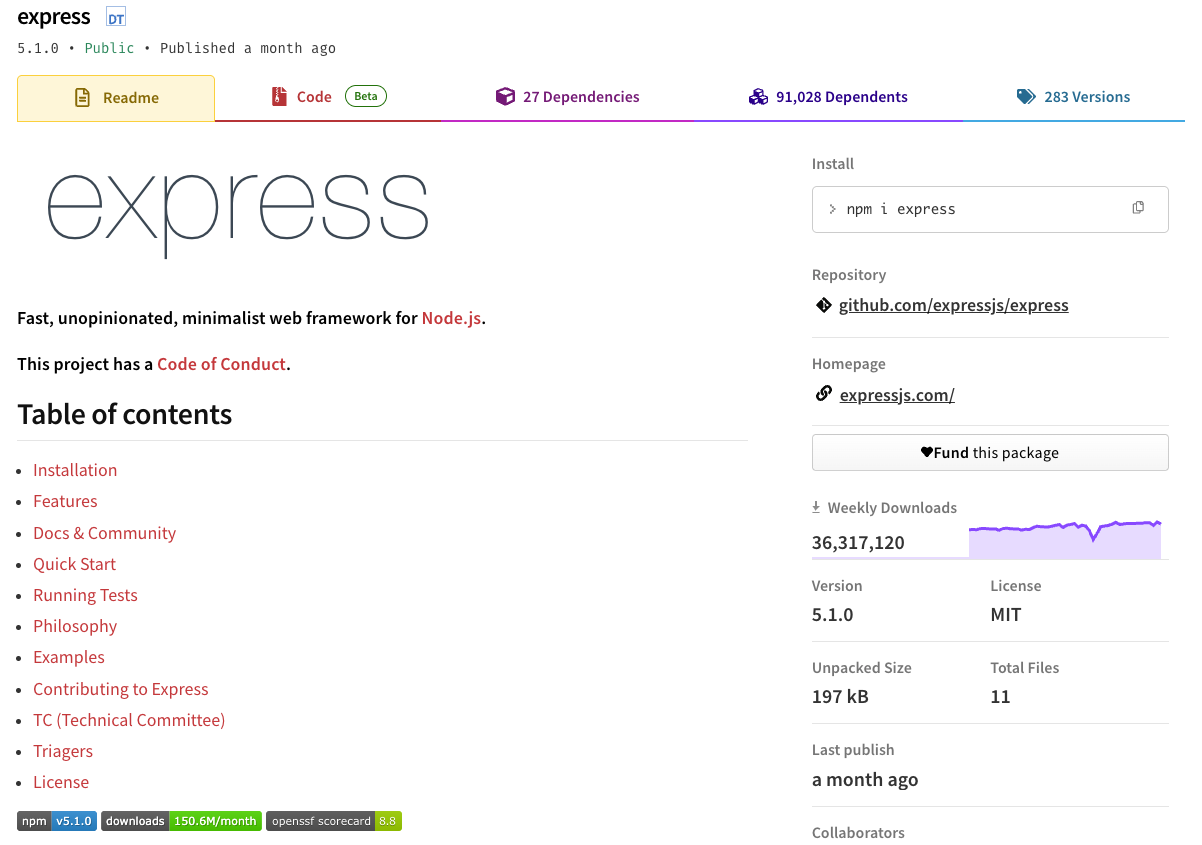1202x845 pixels.
Task: Open the 27 Dependencies tab
Action: point(567,97)
